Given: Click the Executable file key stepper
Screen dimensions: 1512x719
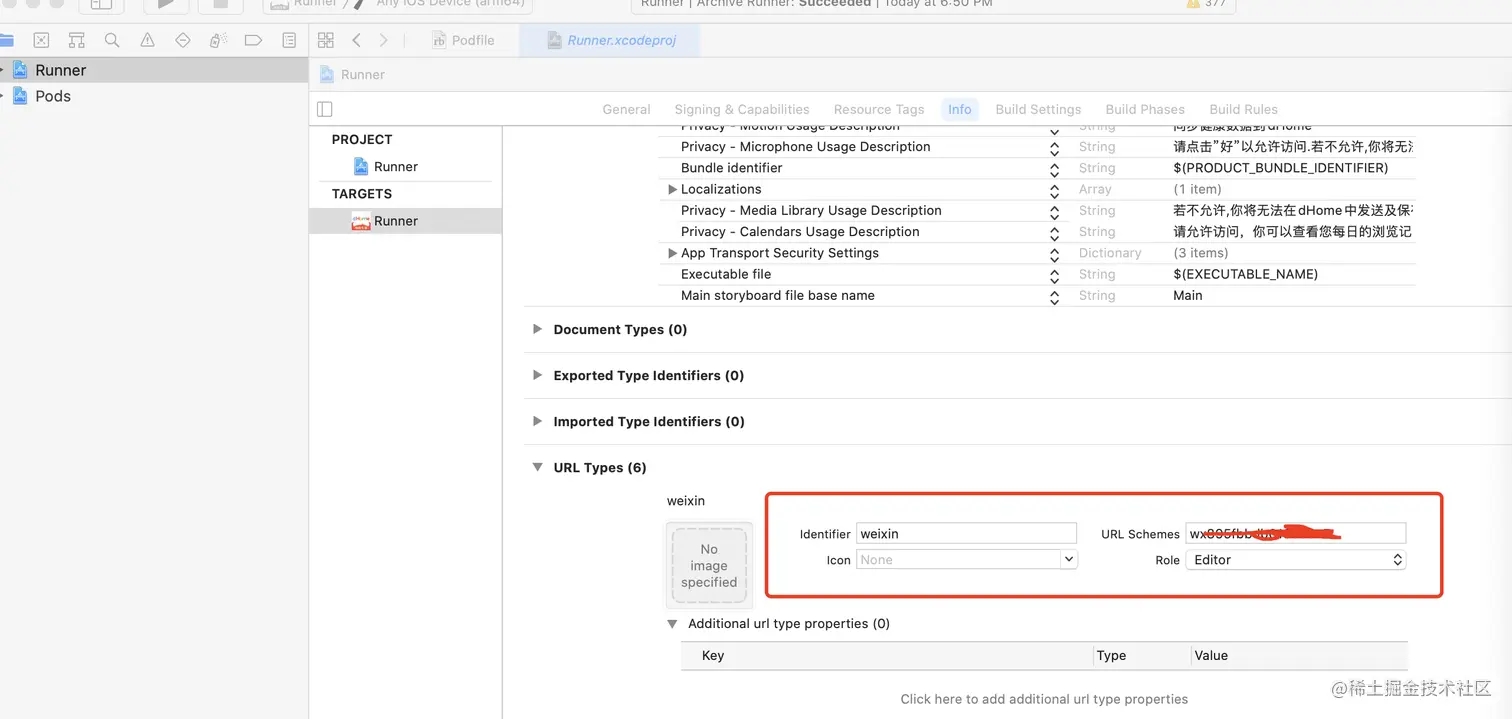Looking at the screenshot, I should [x=1054, y=274].
